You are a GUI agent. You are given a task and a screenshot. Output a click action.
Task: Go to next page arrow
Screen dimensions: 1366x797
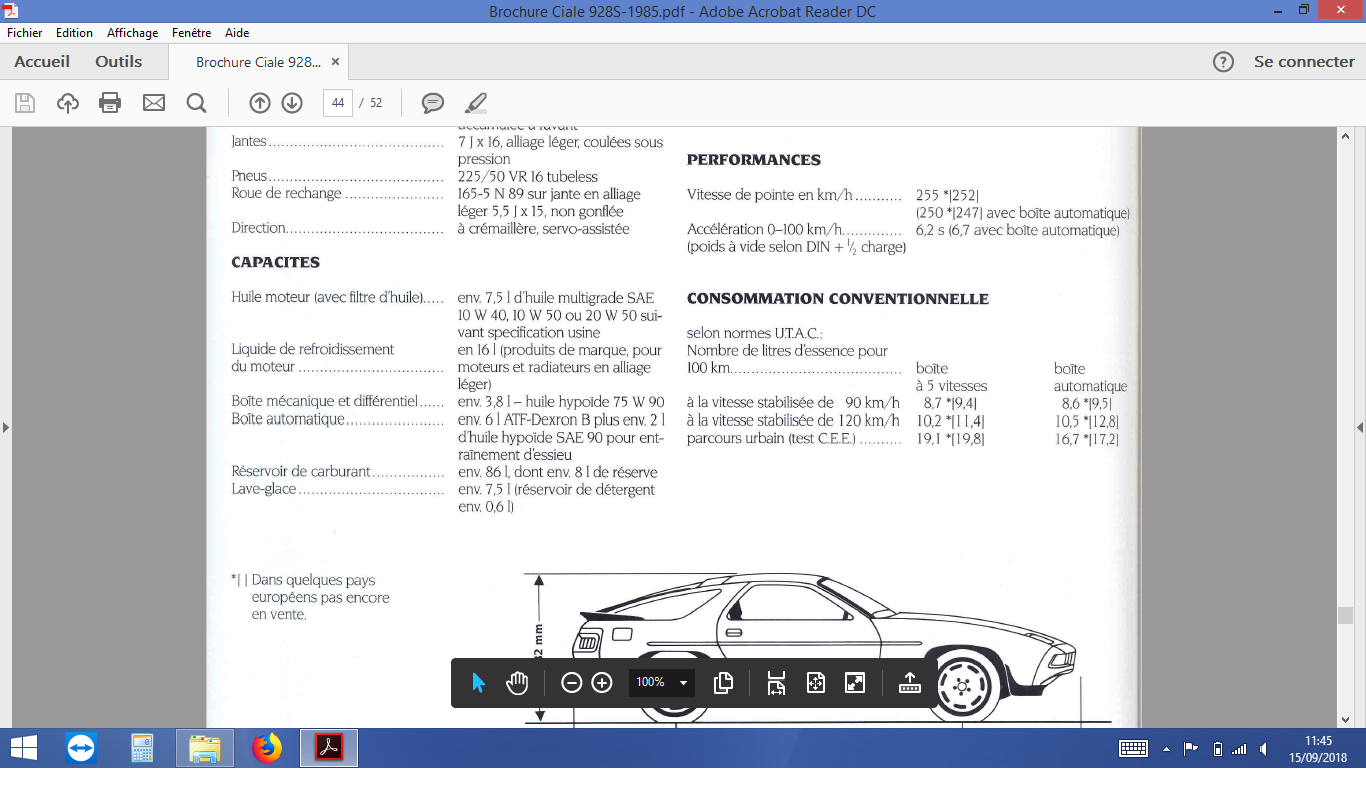(x=292, y=102)
